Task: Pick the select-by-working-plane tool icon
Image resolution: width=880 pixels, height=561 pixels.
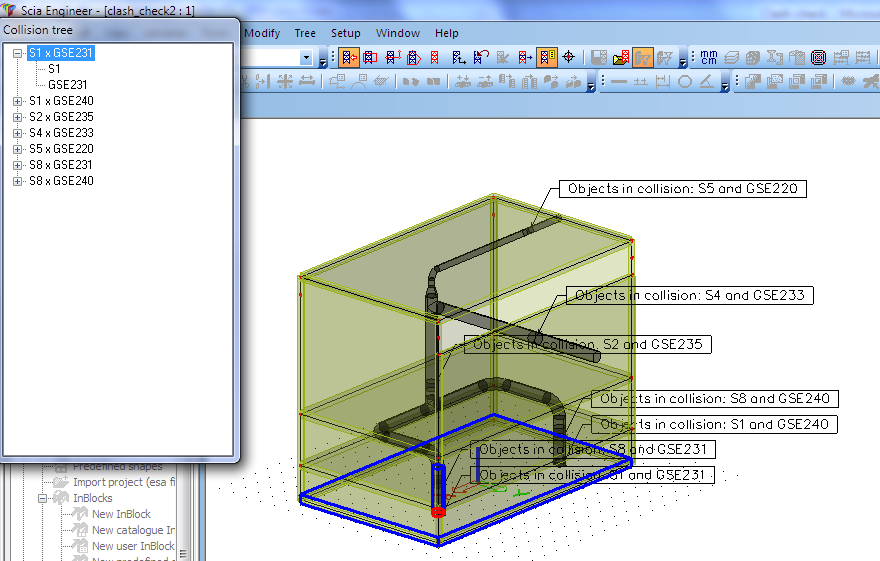Action: [459, 57]
